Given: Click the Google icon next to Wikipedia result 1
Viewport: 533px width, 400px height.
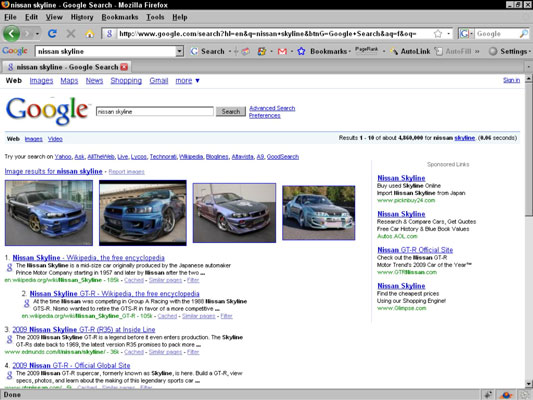Looking at the screenshot, I should click(10, 268).
